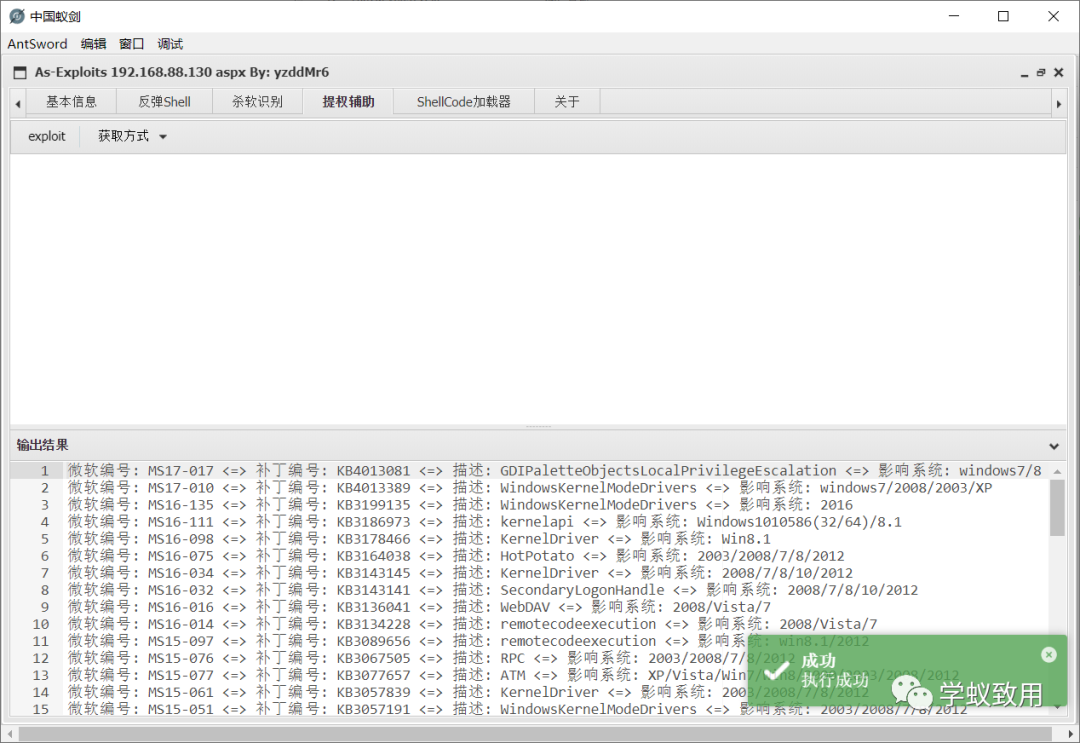Open the 编辑 menu

click(x=93, y=44)
